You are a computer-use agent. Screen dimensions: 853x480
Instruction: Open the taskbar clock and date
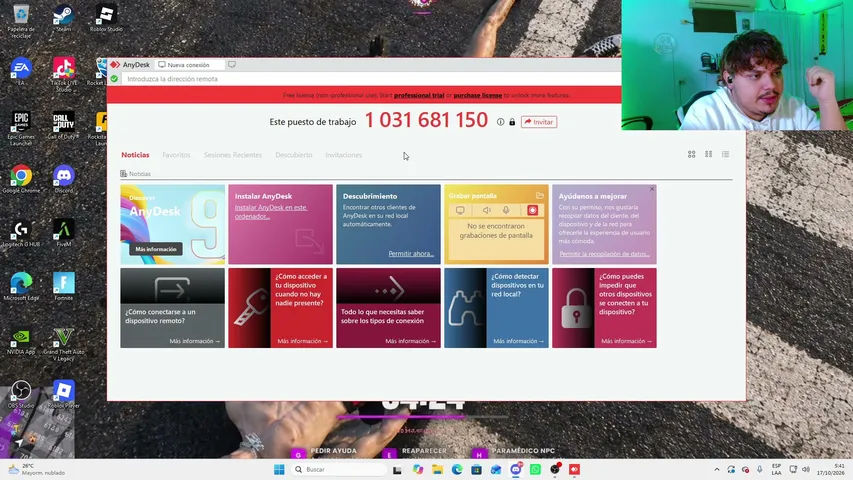pyautogui.click(x=832, y=470)
